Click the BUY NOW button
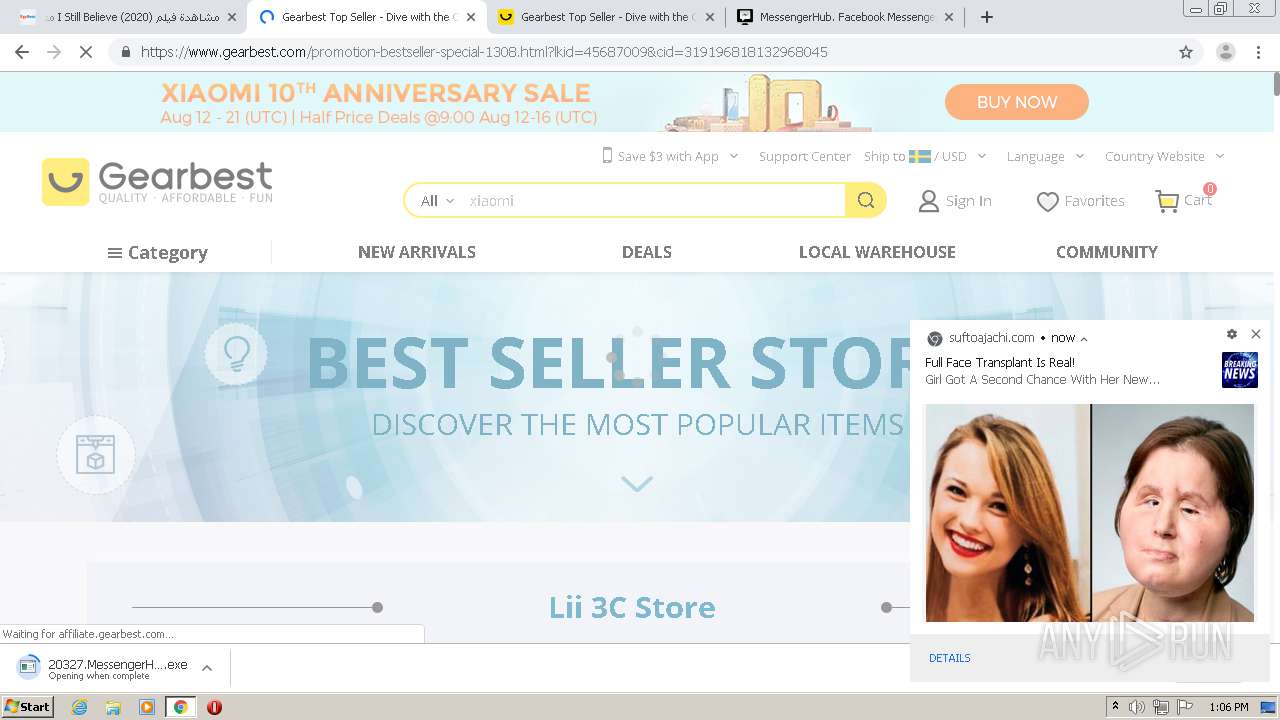 1017,102
